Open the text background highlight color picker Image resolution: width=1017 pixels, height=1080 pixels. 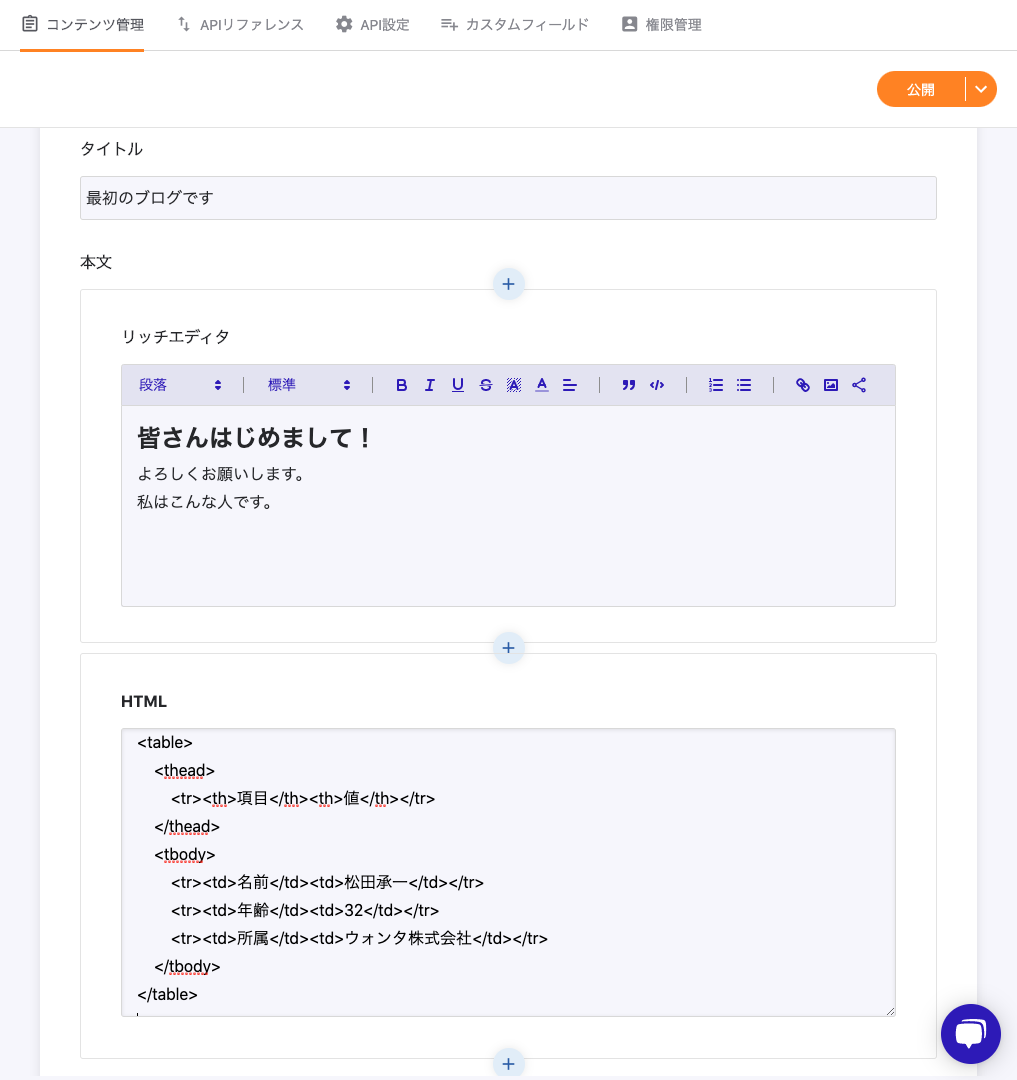point(513,385)
